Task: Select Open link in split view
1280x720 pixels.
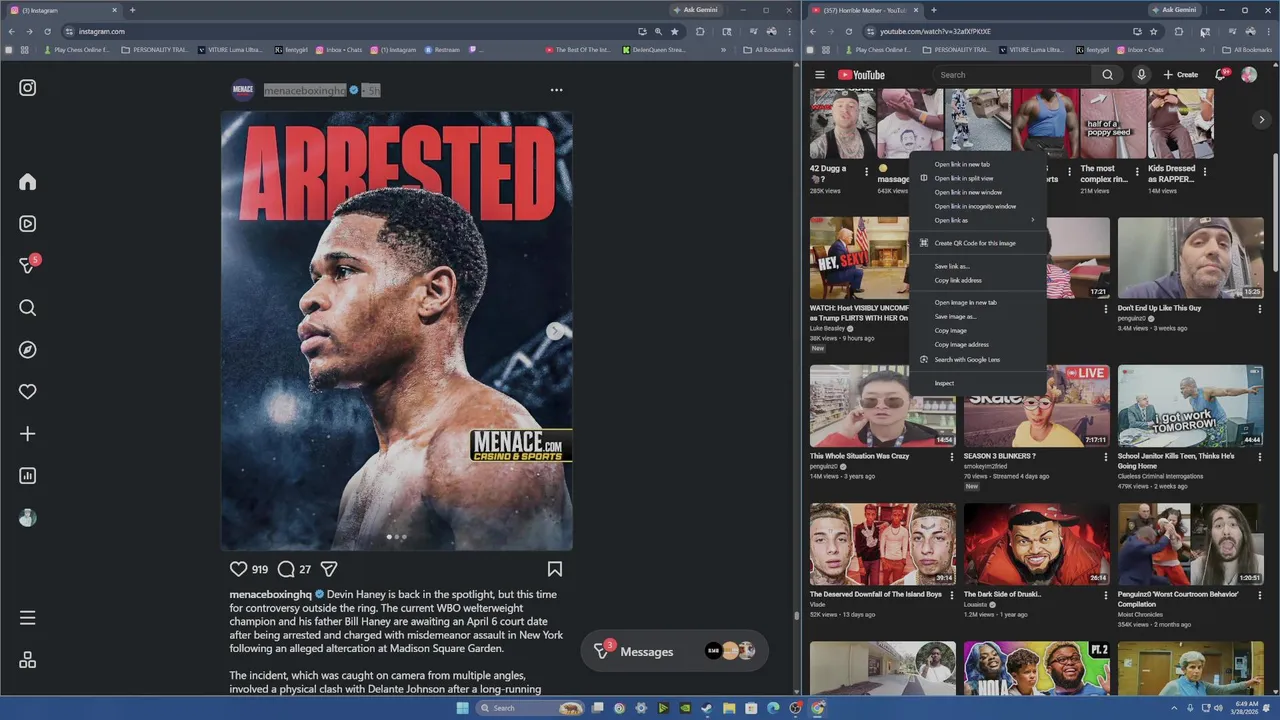Action: [x=977, y=178]
